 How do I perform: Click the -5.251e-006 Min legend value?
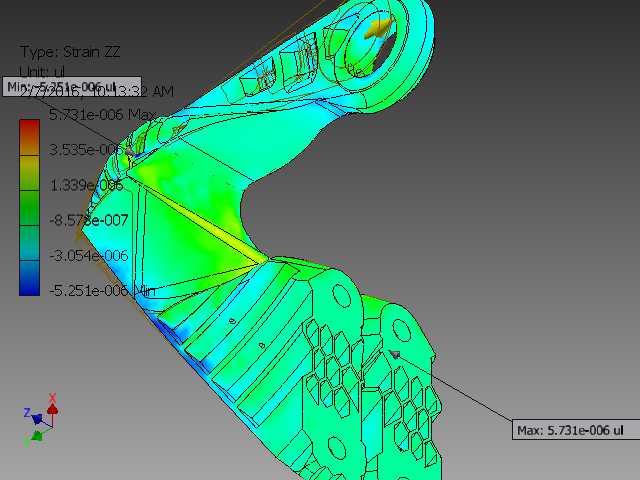[x=102, y=291]
